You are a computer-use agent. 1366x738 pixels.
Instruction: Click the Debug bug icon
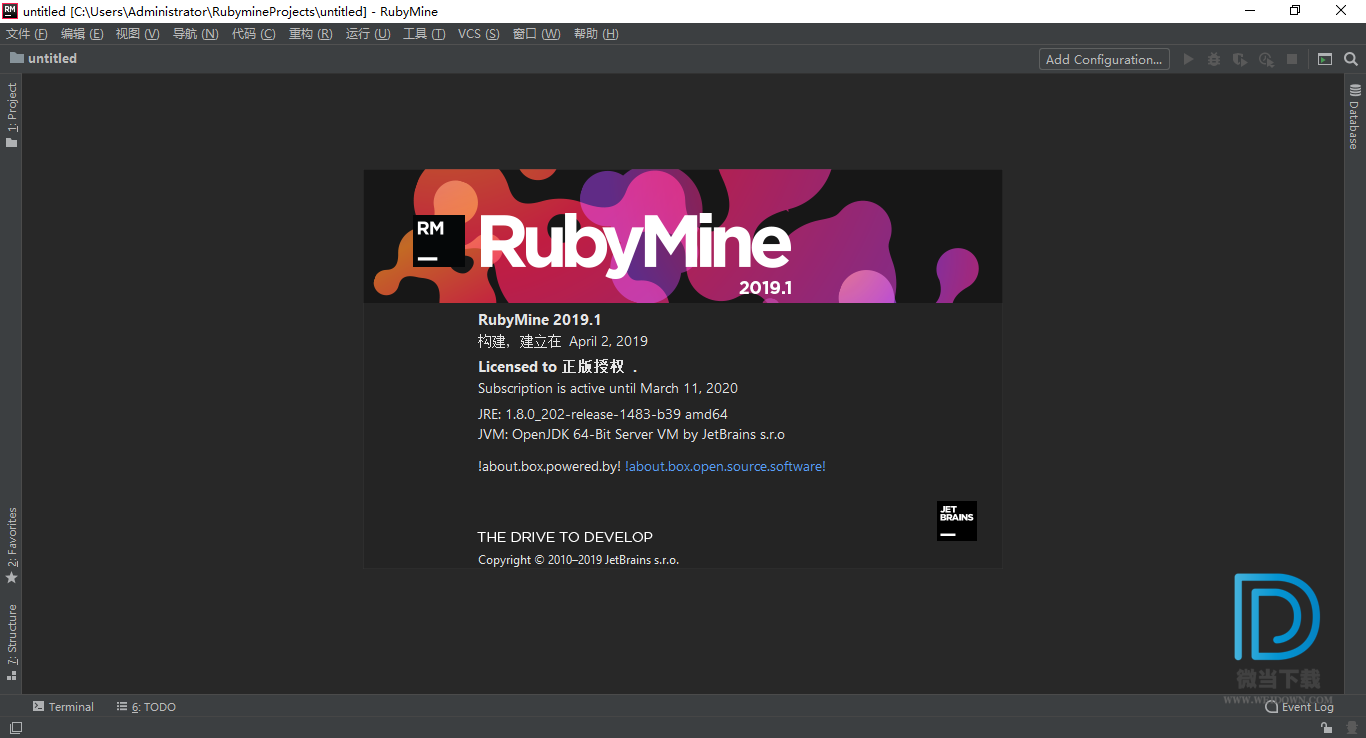pyautogui.click(x=1214, y=59)
